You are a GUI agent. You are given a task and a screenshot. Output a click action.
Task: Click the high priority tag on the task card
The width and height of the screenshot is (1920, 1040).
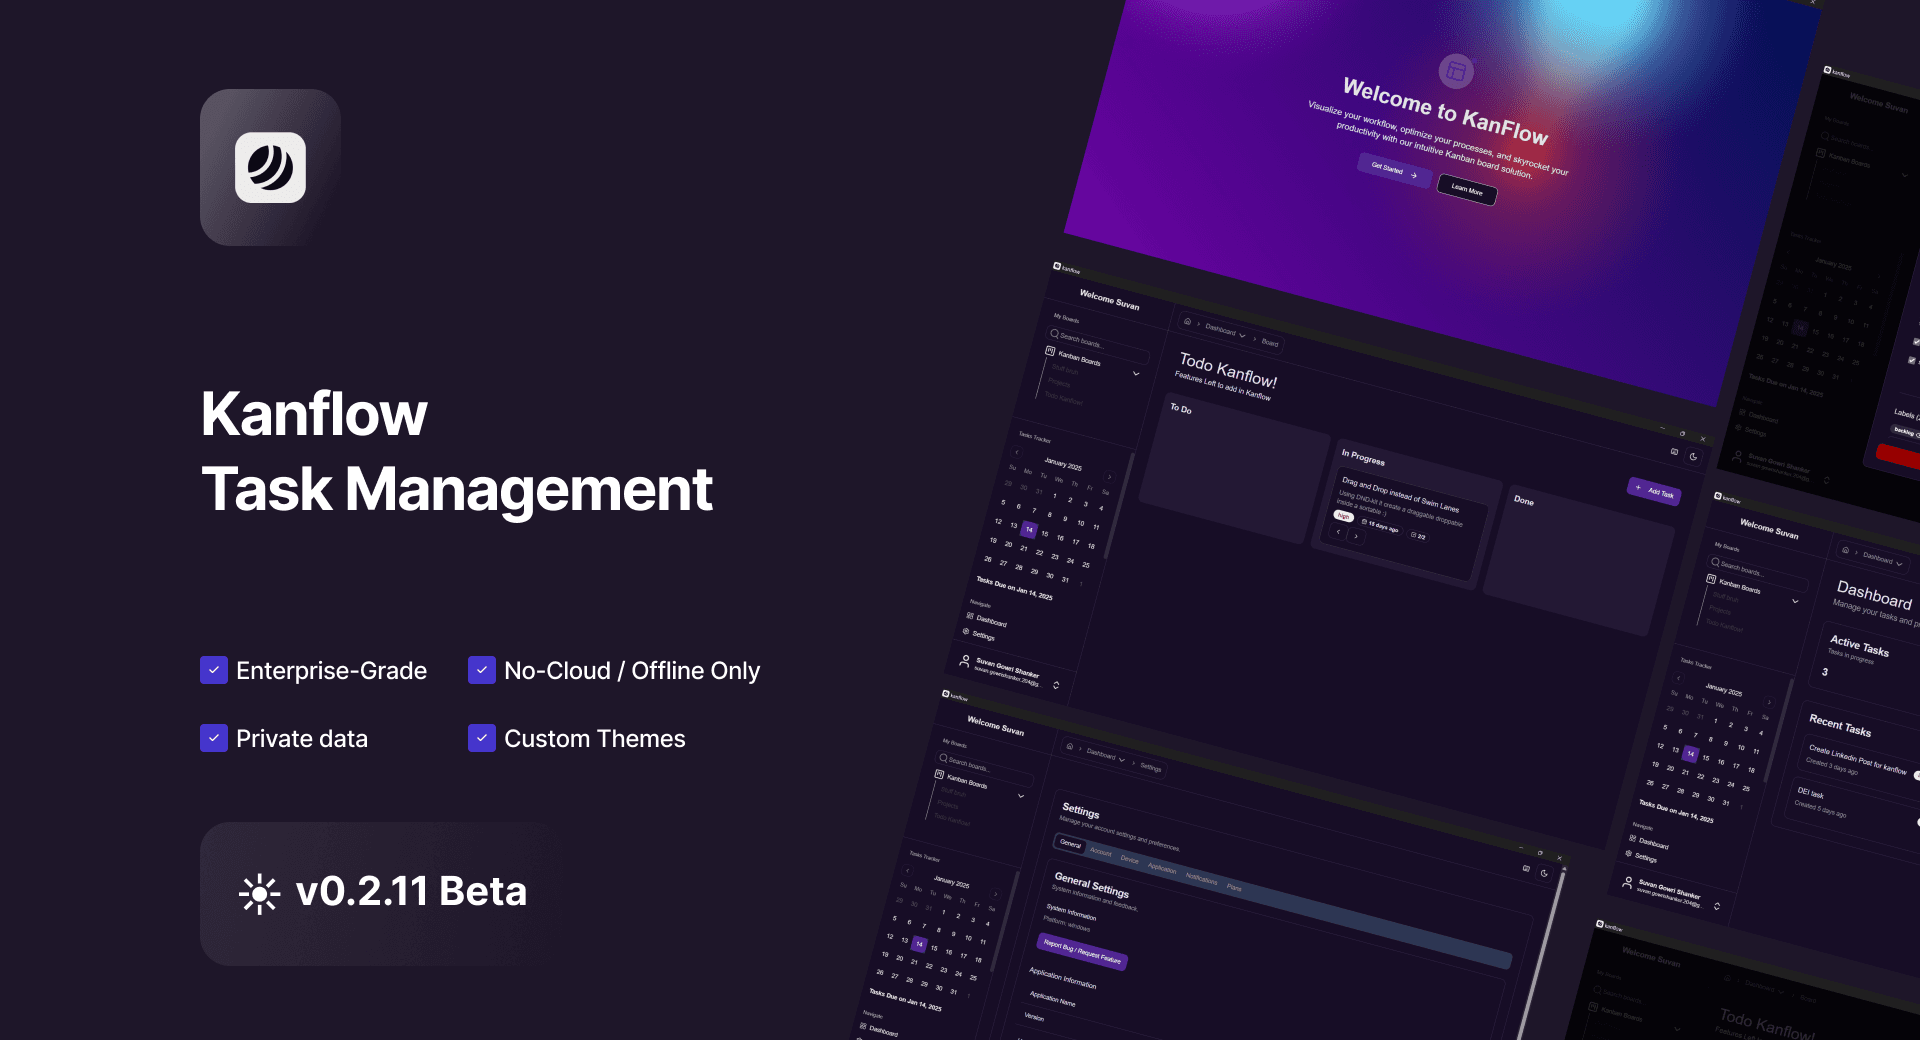point(1344,515)
